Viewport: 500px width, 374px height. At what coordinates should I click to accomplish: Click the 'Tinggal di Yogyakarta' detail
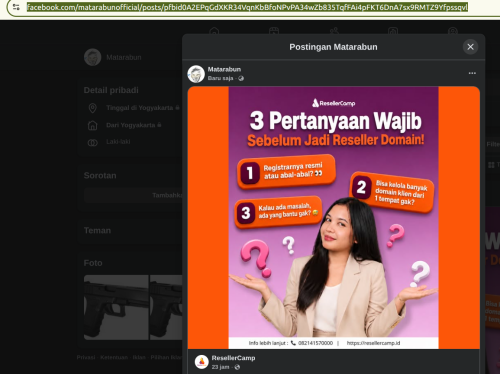[140, 108]
